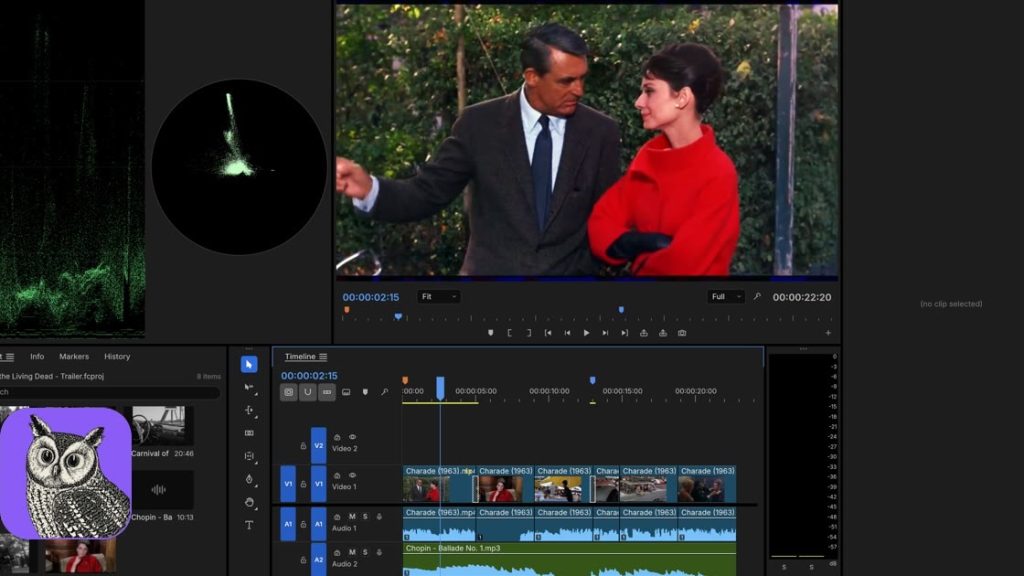Hide Video 1 track output eye

[352, 475]
